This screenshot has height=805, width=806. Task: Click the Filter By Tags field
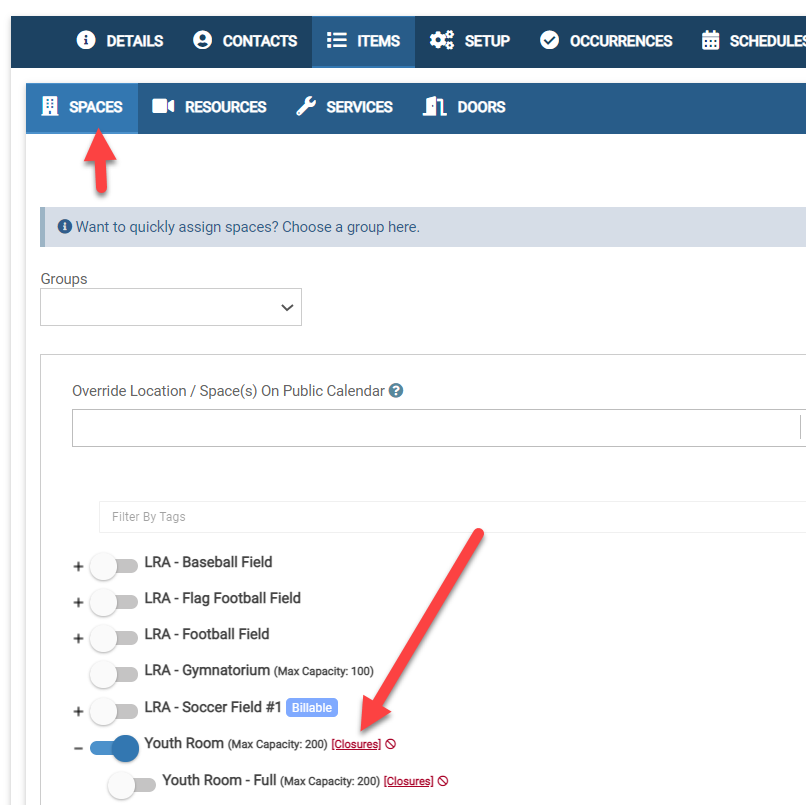coord(450,517)
